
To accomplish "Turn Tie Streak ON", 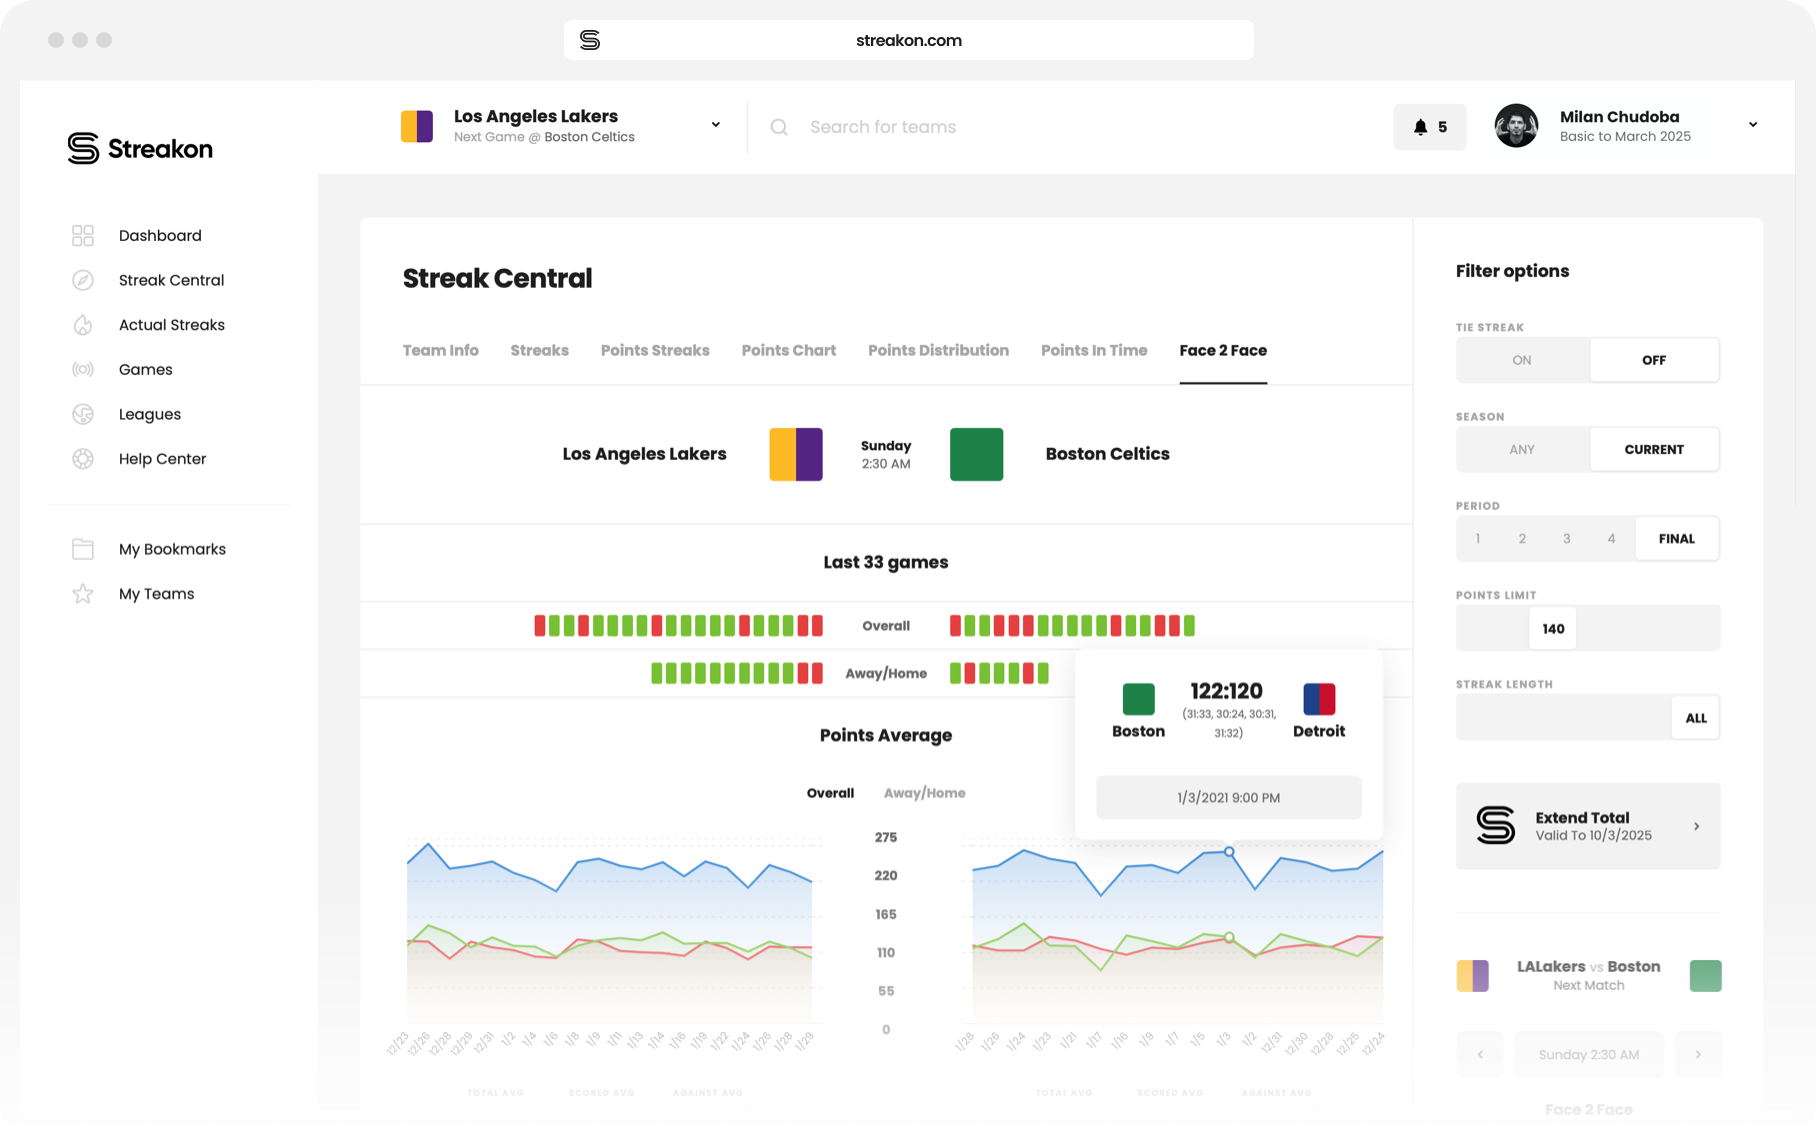I will point(1522,360).
